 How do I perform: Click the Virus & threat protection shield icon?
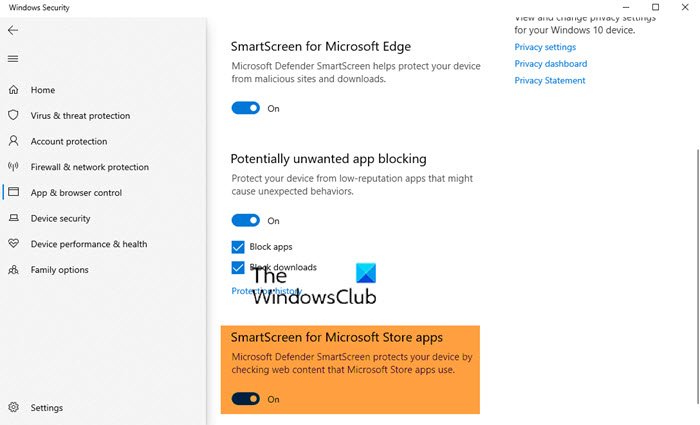(x=13, y=116)
